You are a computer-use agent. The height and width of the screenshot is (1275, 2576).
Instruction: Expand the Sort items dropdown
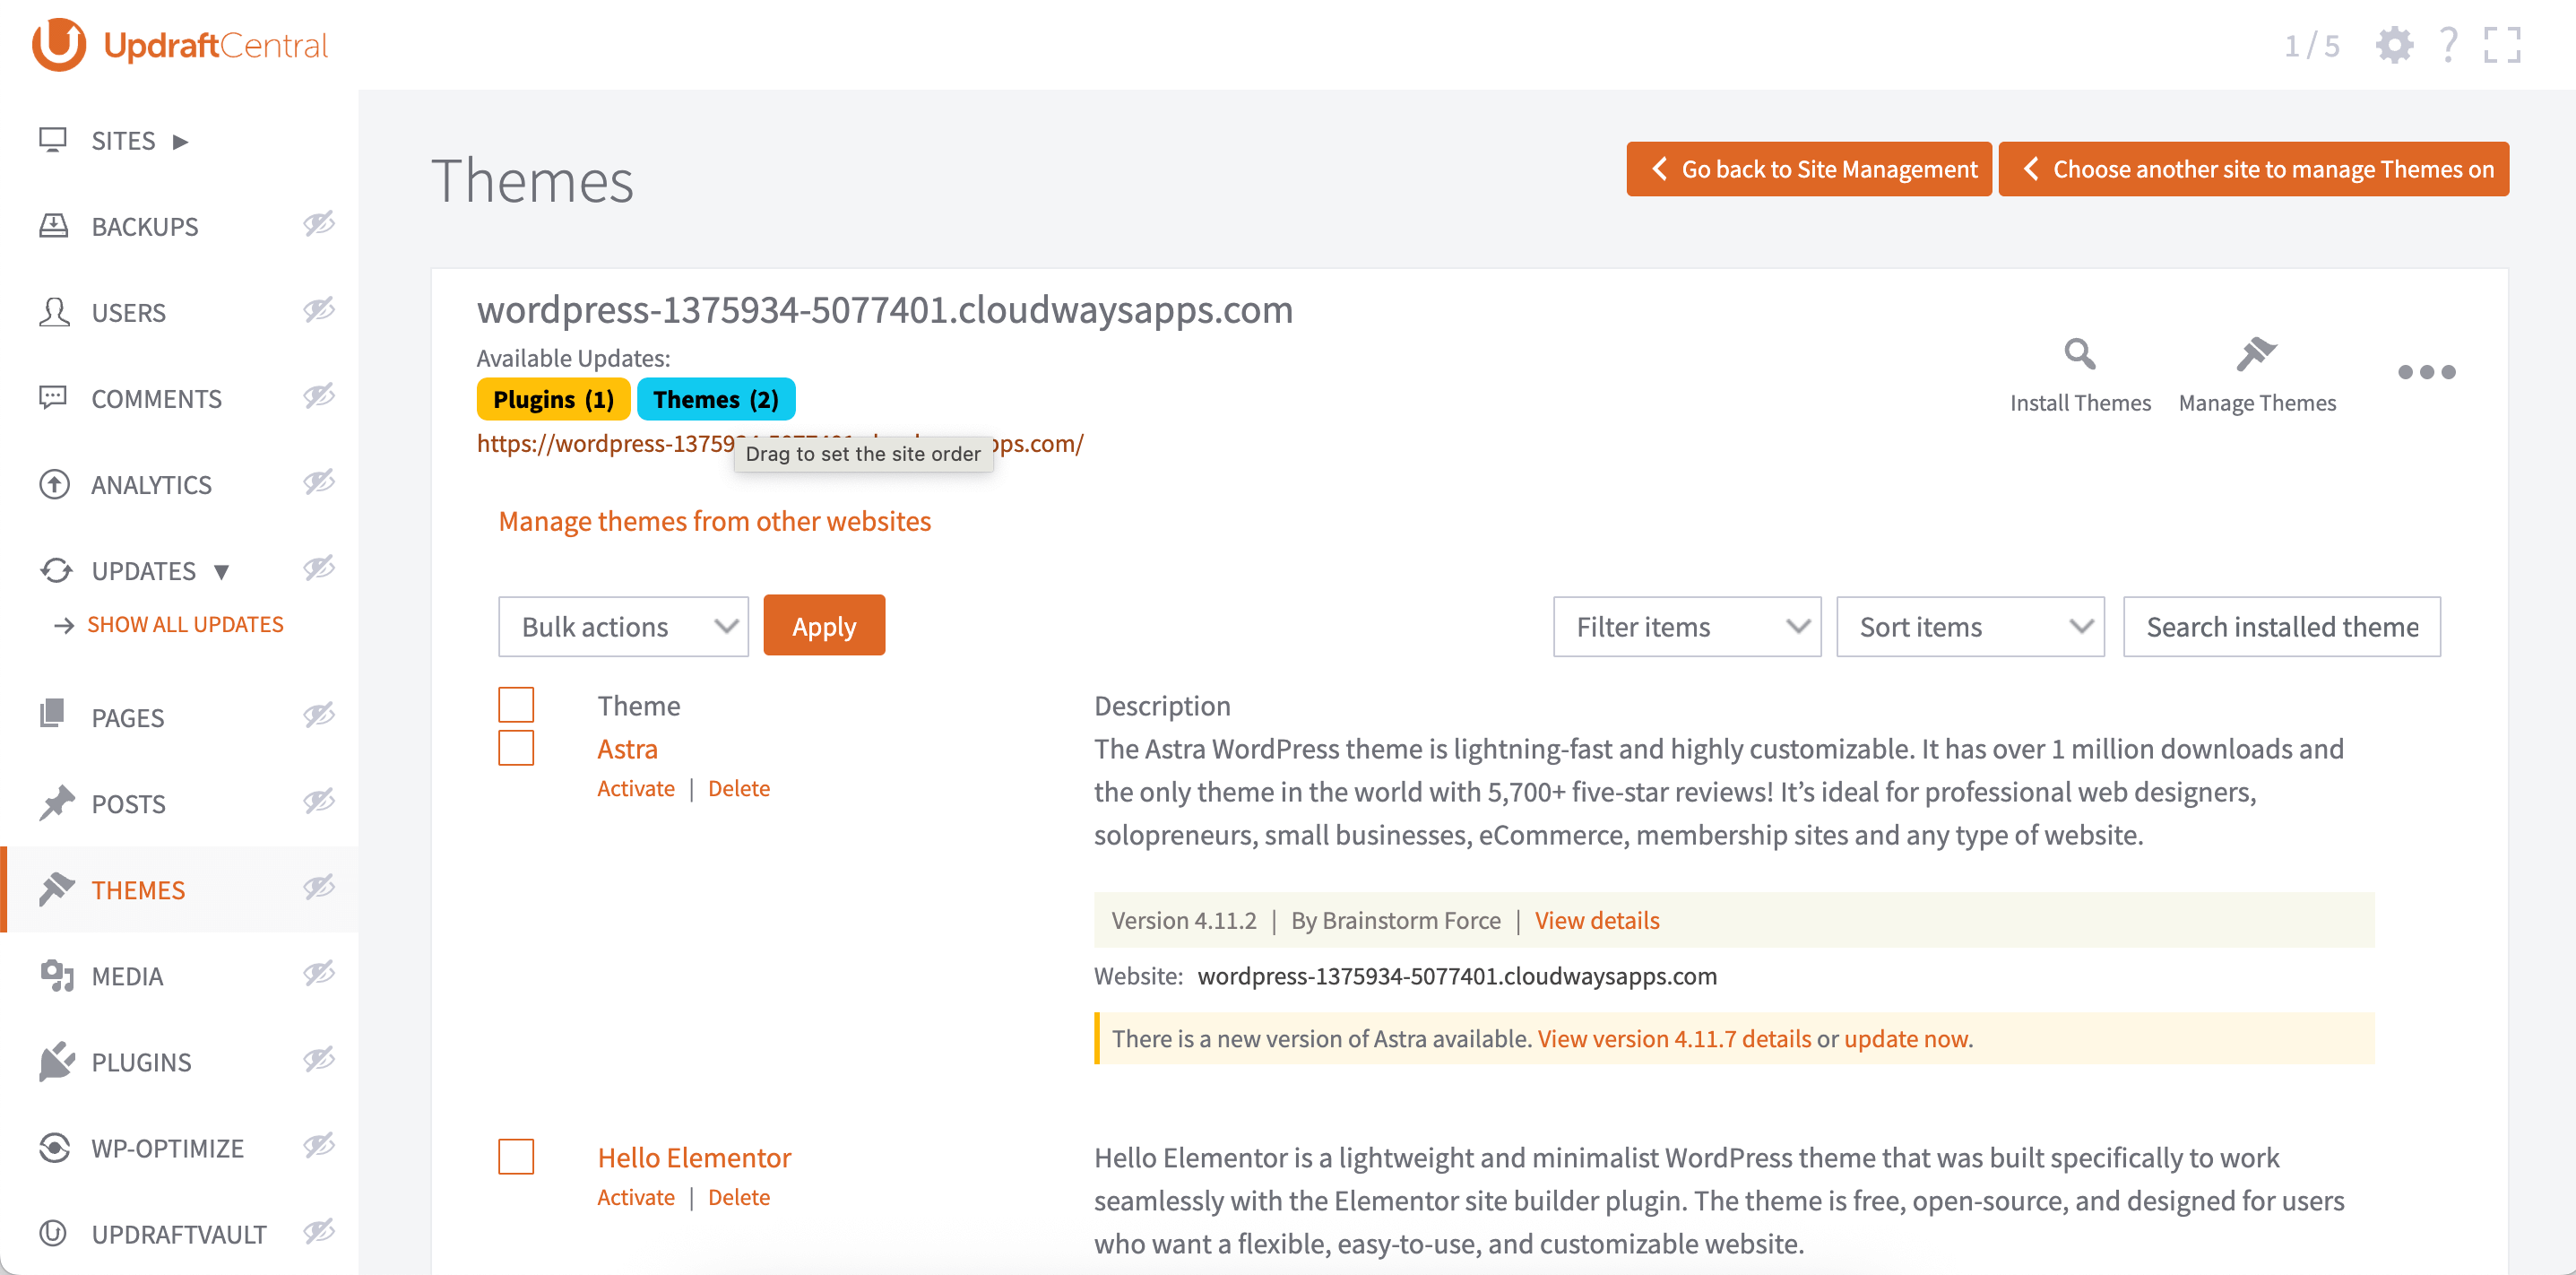(x=1969, y=627)
